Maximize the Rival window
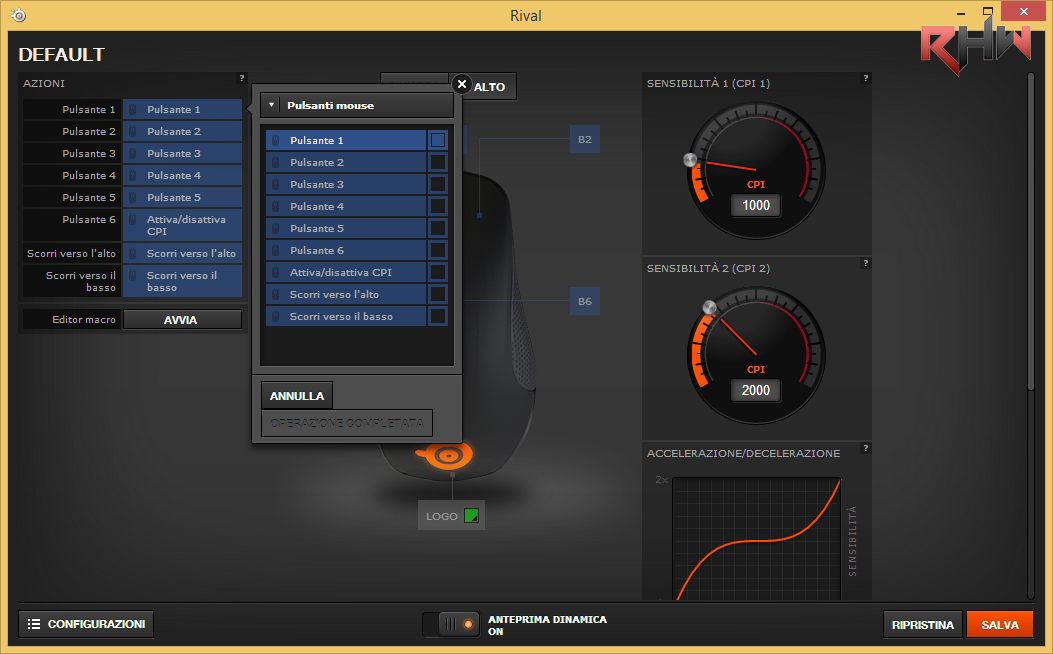The image size is (1053, 654). (x=988, y=11)
